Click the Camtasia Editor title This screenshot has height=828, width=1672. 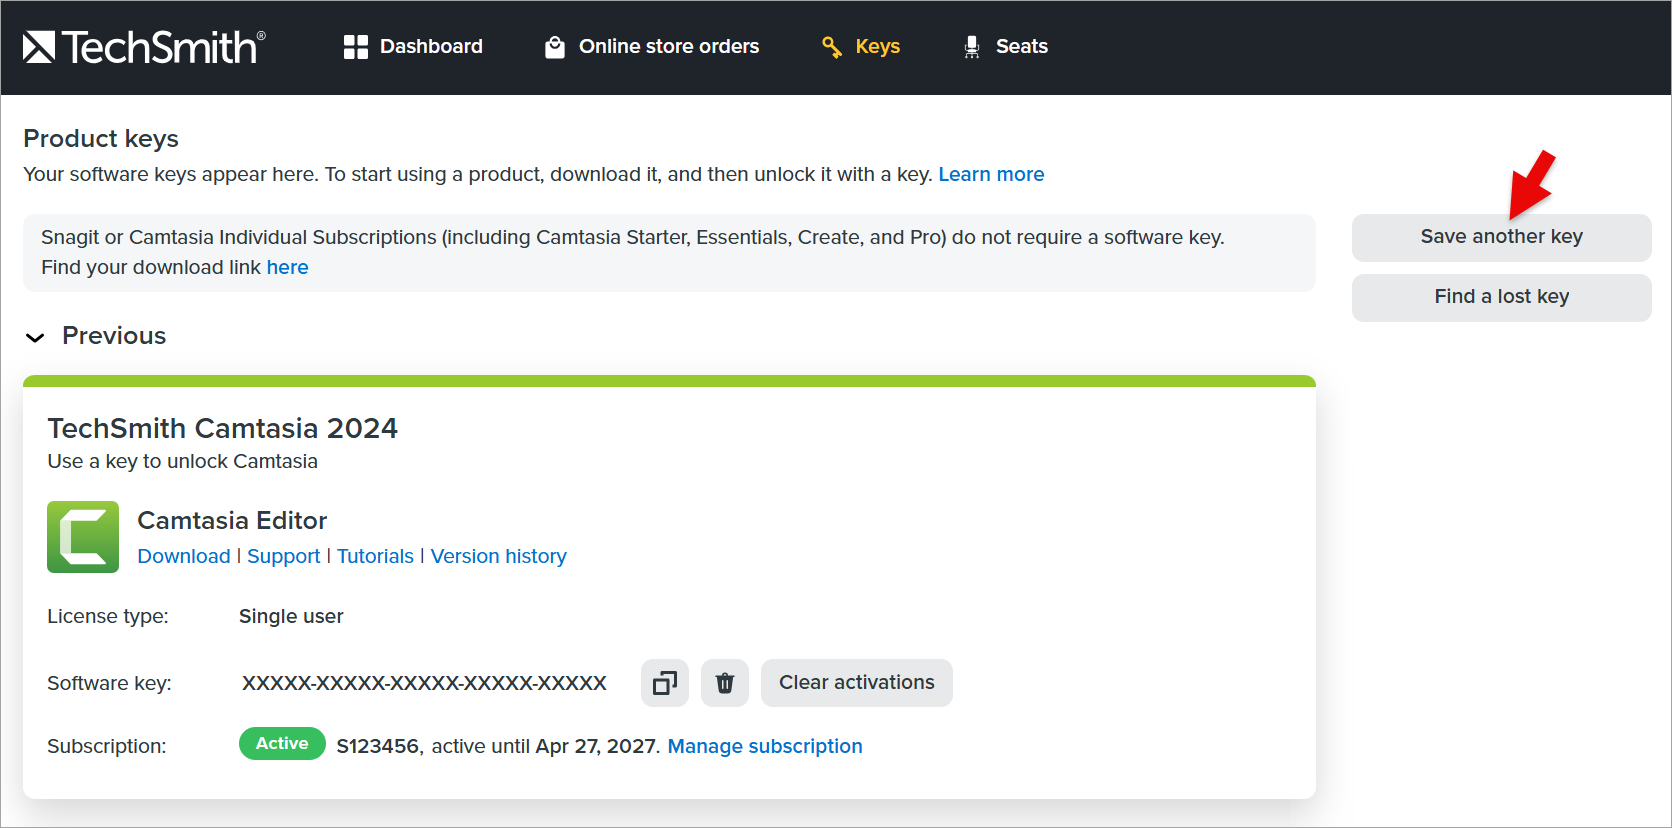(232, 520)
